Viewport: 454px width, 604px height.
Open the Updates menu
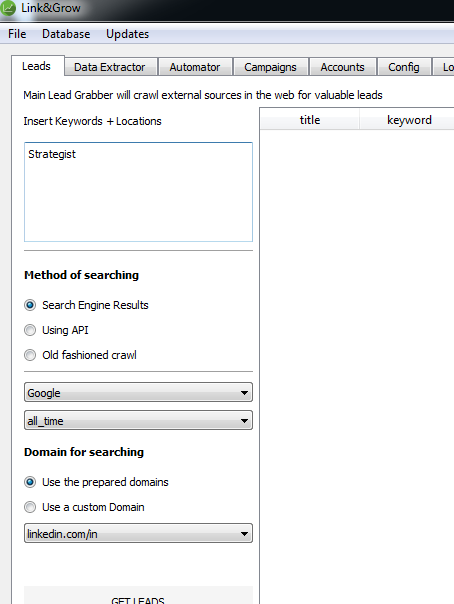pyautogui.click(x=127, y=34)
